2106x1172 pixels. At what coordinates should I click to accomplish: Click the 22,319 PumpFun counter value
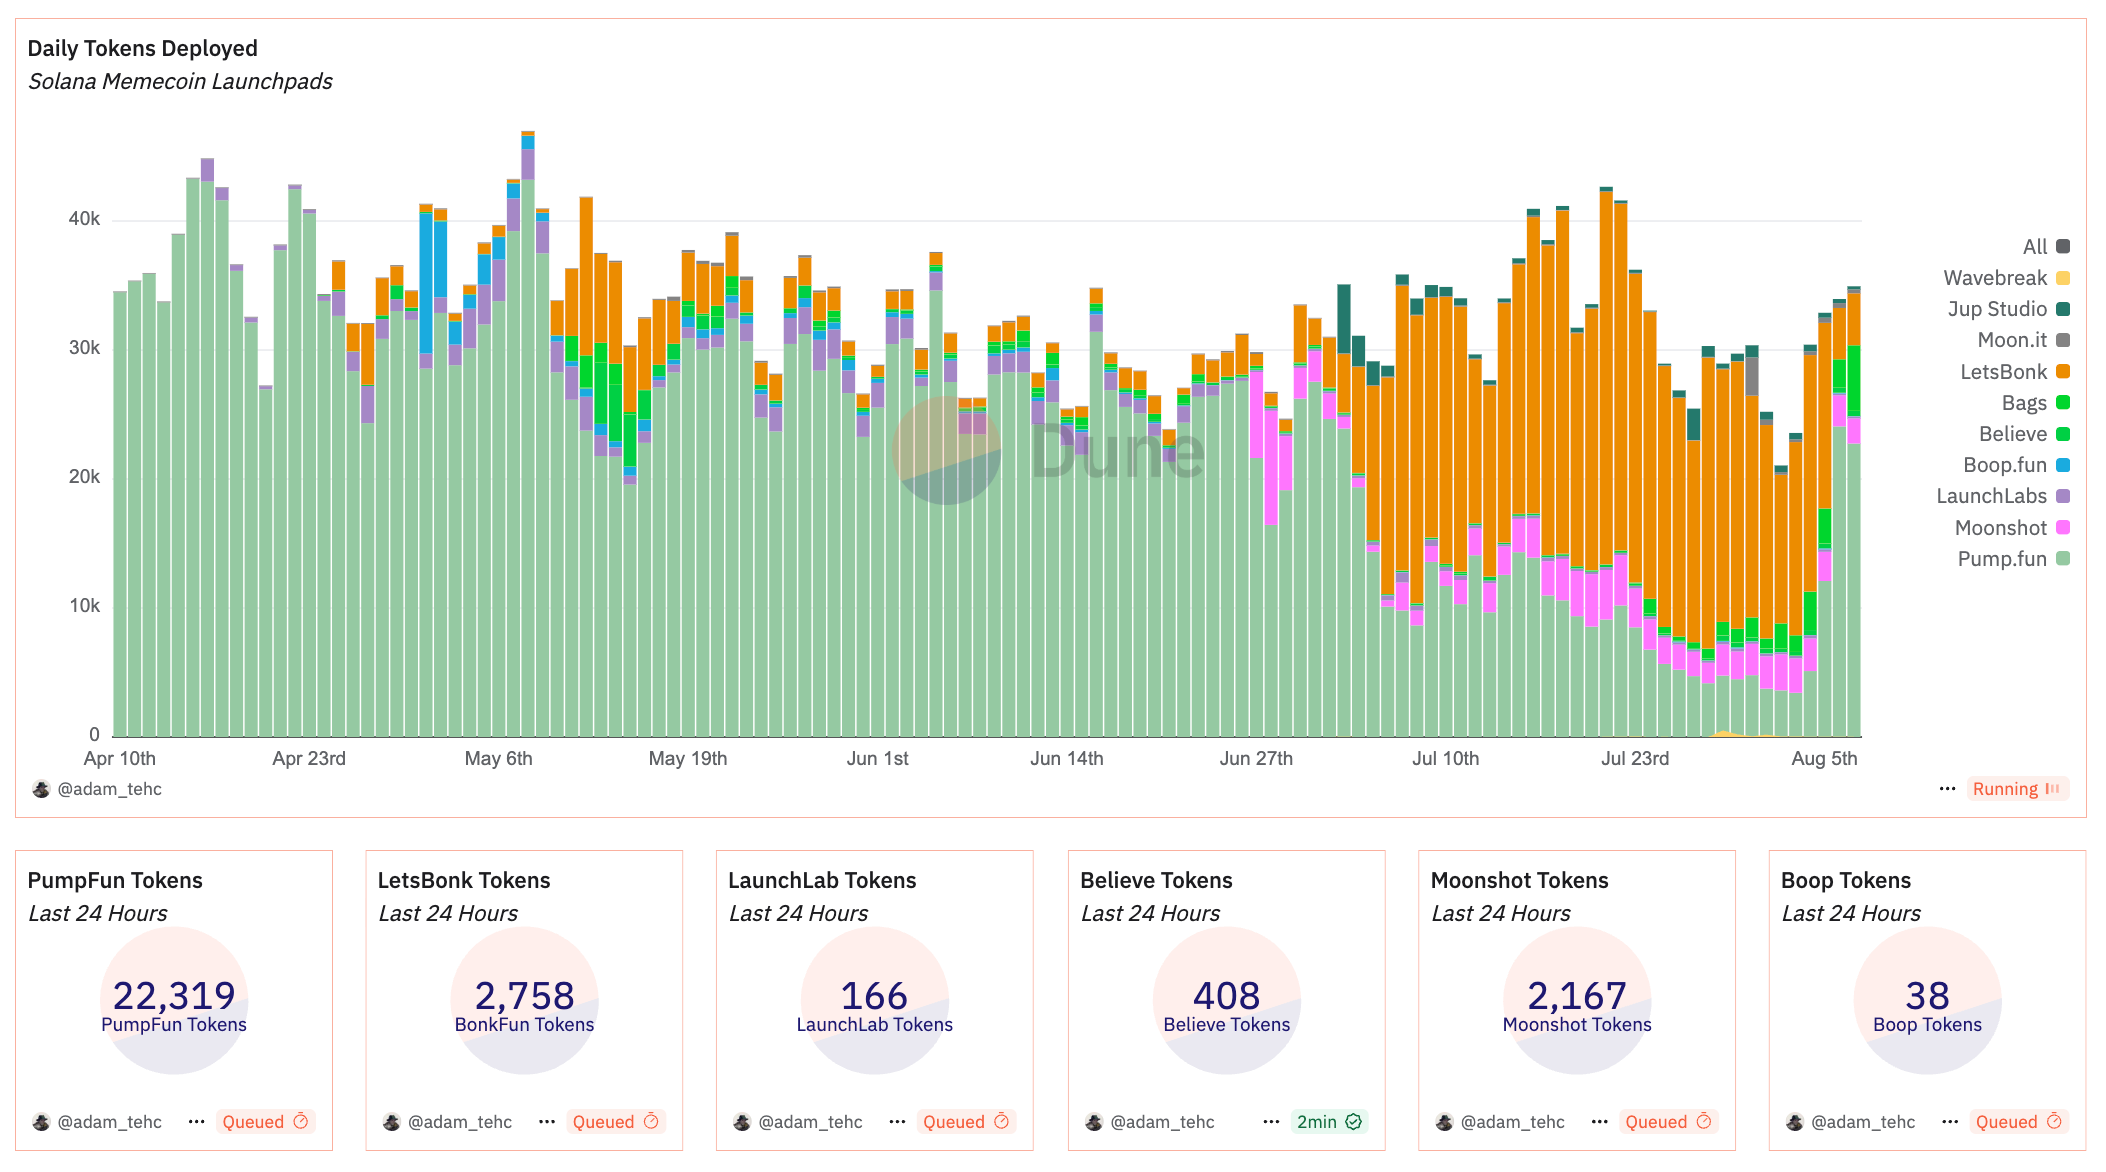click(174, 996)
